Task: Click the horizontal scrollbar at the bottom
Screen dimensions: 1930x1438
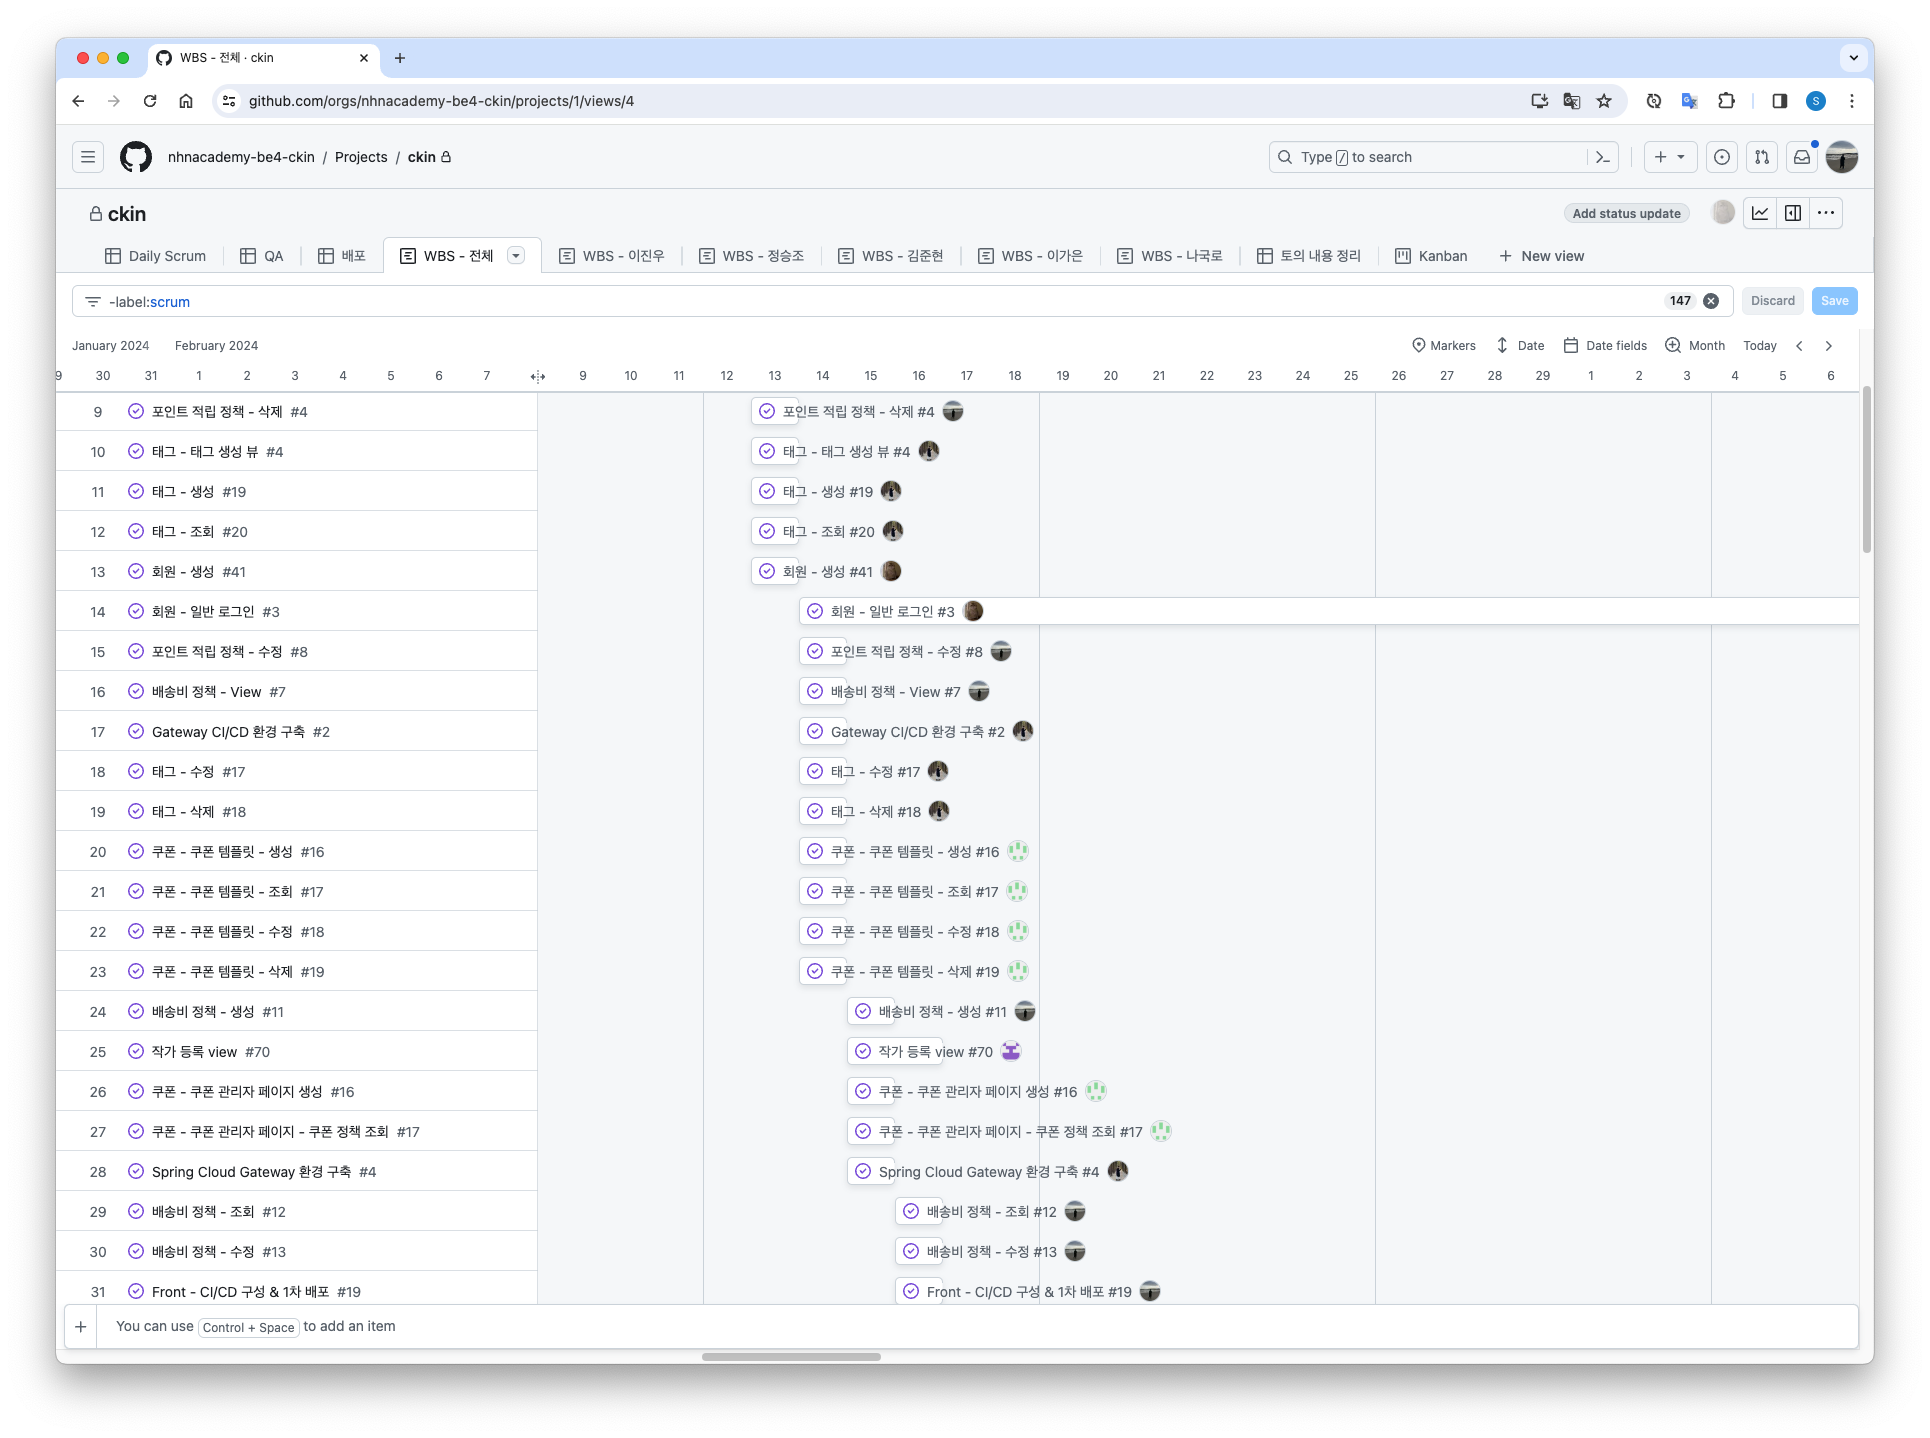Action: point(791,1357)
